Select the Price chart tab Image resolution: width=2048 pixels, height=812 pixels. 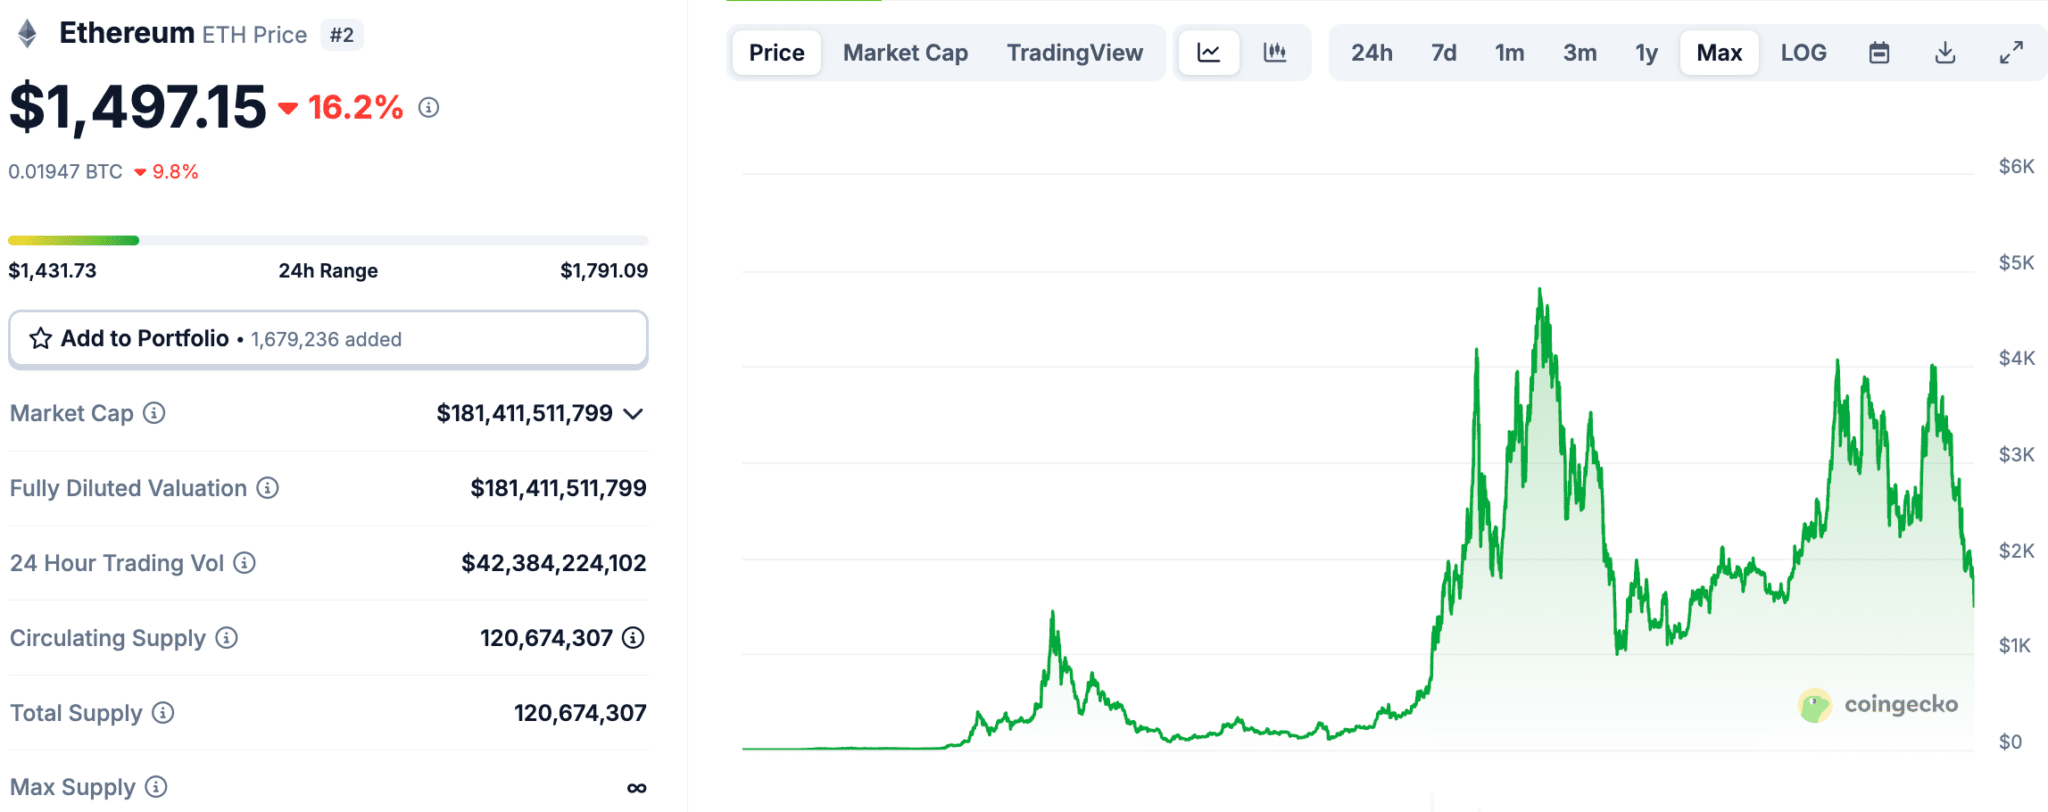777,53
